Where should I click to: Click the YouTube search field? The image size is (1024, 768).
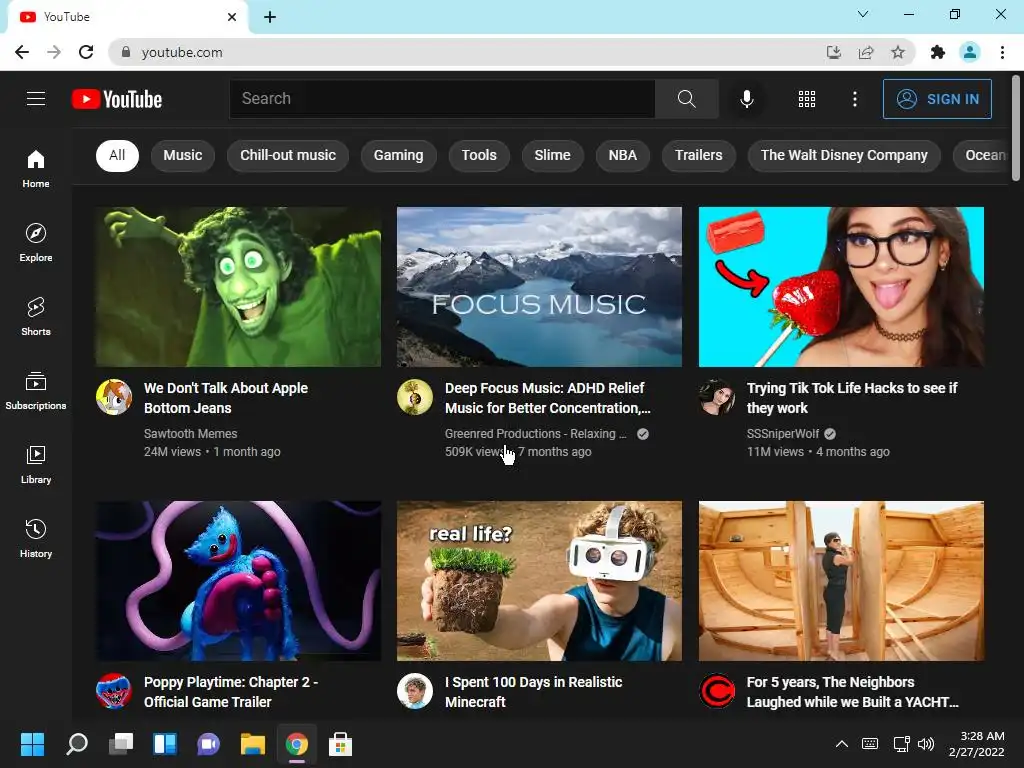[x=442, y=99]
